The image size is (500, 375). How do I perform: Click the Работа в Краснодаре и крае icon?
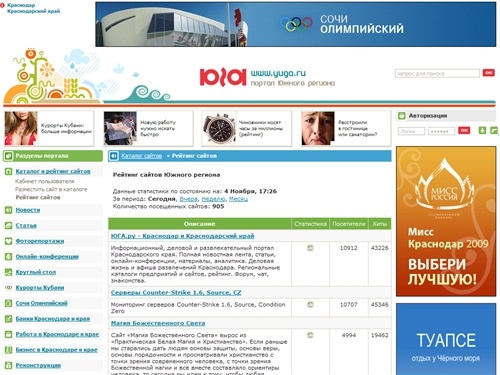coord(8,334)
